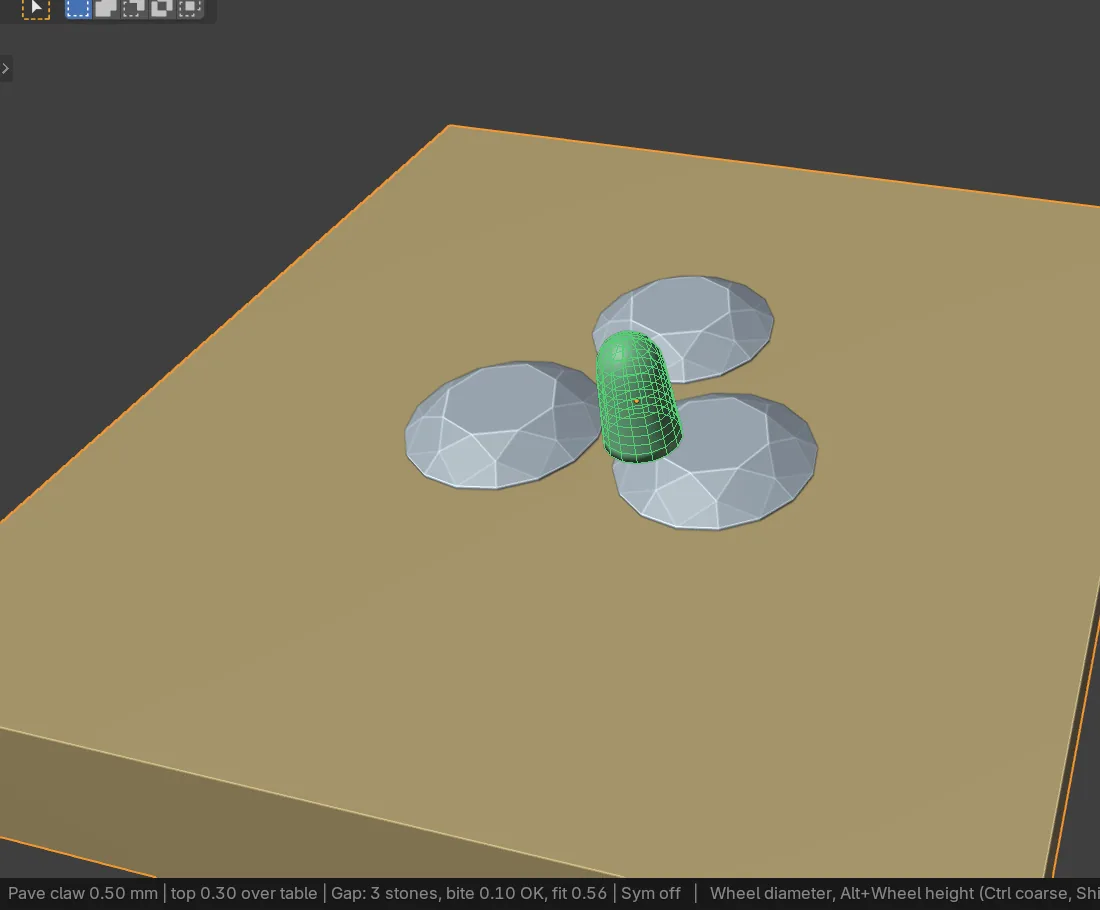Viewport: 1100px width, 910px height.
Task: Expand the hidden toolbar chevron
Action: [x=6, y=68]
